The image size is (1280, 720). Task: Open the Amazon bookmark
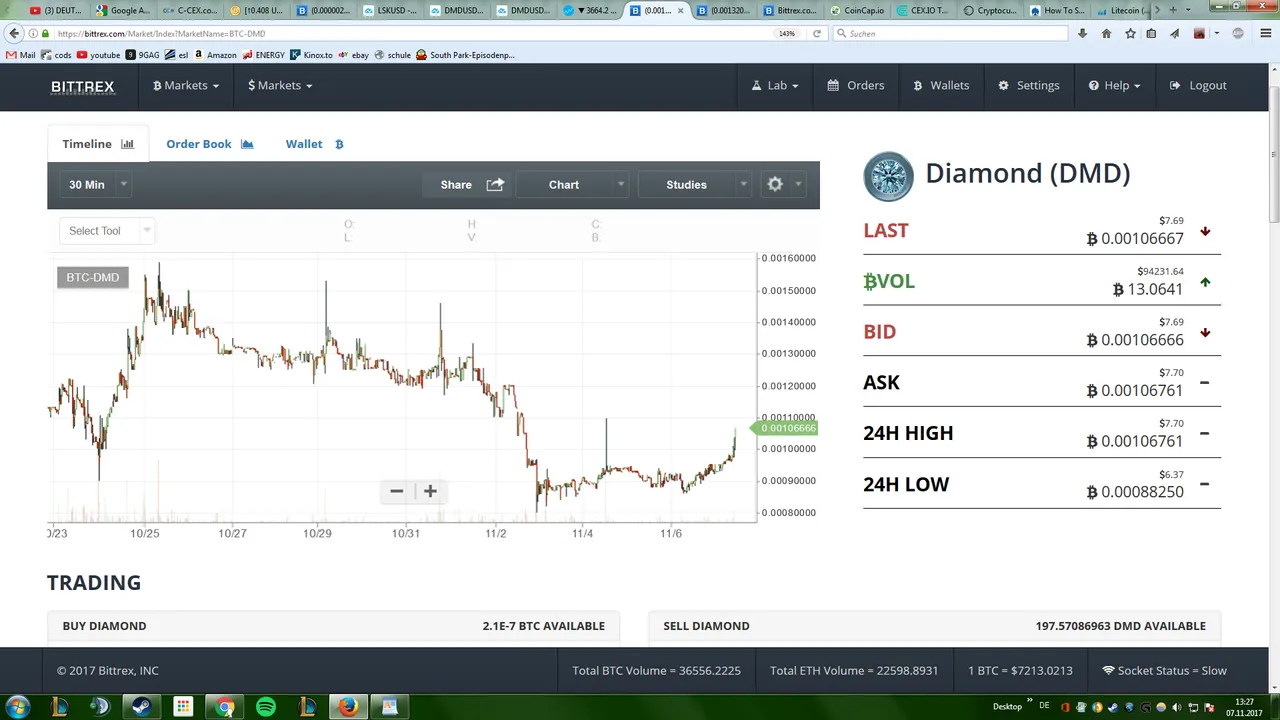click(215, 55)
